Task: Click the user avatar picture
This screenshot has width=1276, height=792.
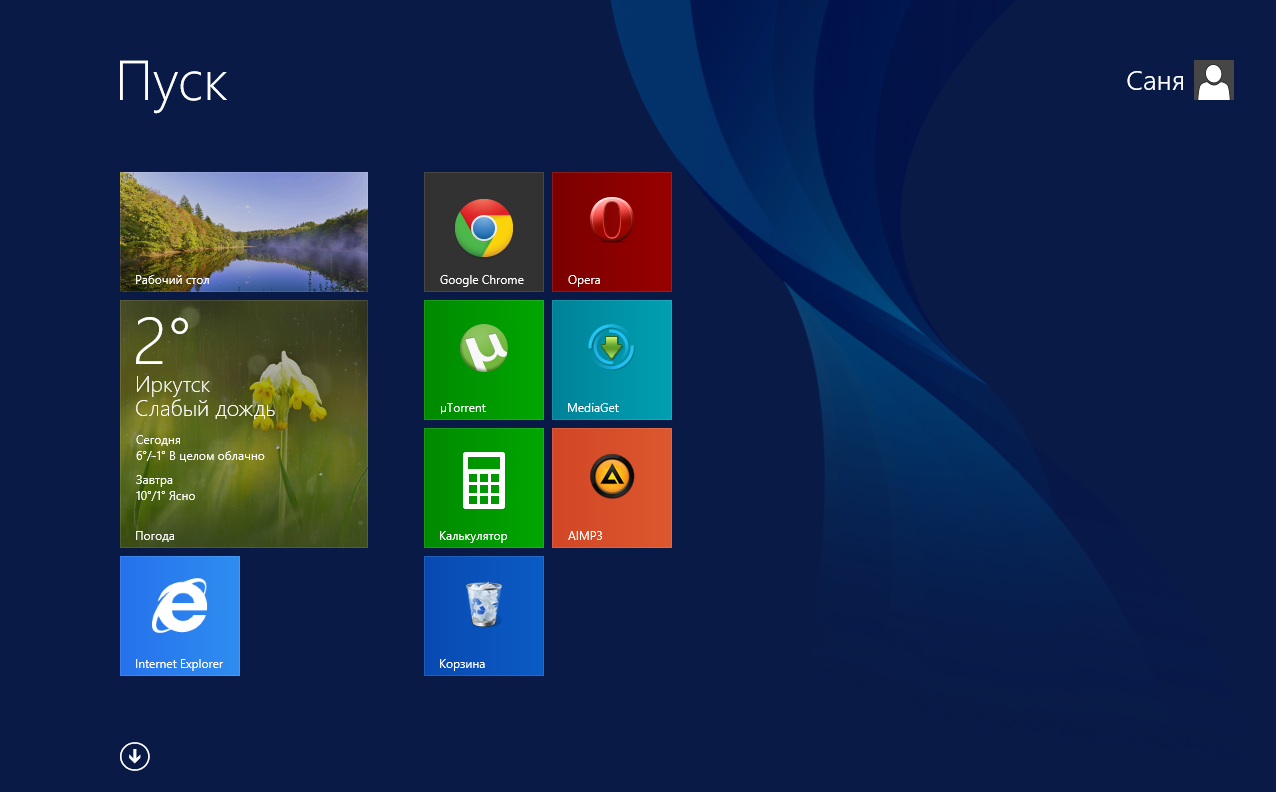Action: pyautogui.click(x=1214, y=80)
